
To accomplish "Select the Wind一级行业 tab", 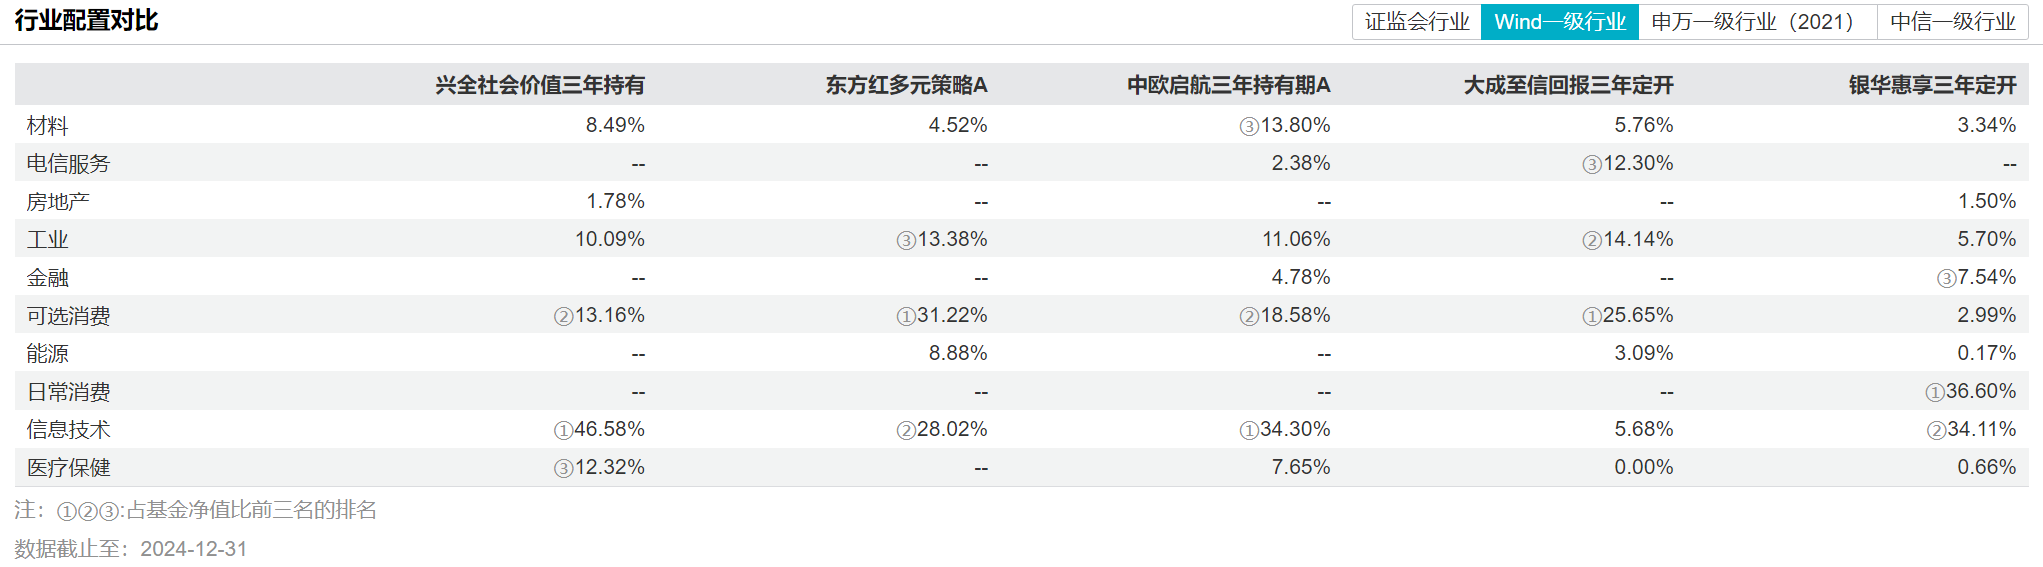I will point(1559,22).
